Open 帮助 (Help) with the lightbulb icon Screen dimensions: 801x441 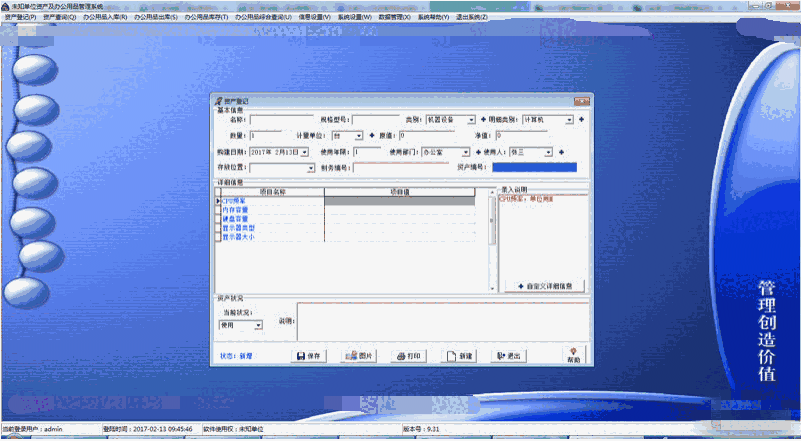coord(573,354)
